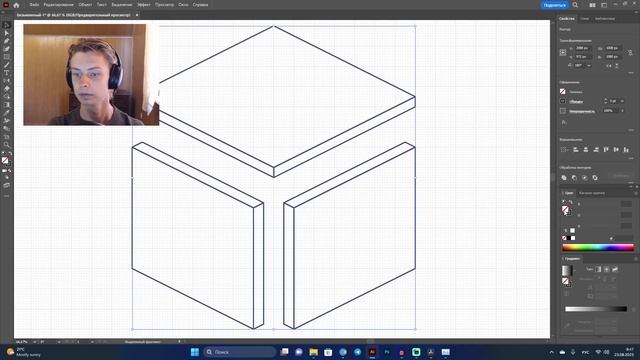This screenshot has width=640, height=360.
Task: Click the Exclude pathfinder icon
Action: (x=595, y=178)
